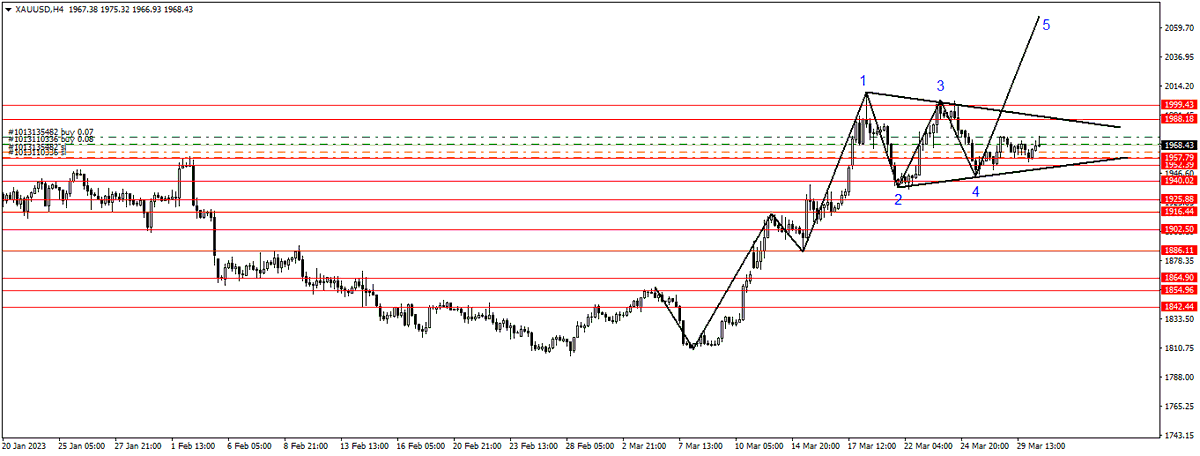
Task: Select the Elliott wave label 4
Action: pyautogui.click(x=976, y=191)
